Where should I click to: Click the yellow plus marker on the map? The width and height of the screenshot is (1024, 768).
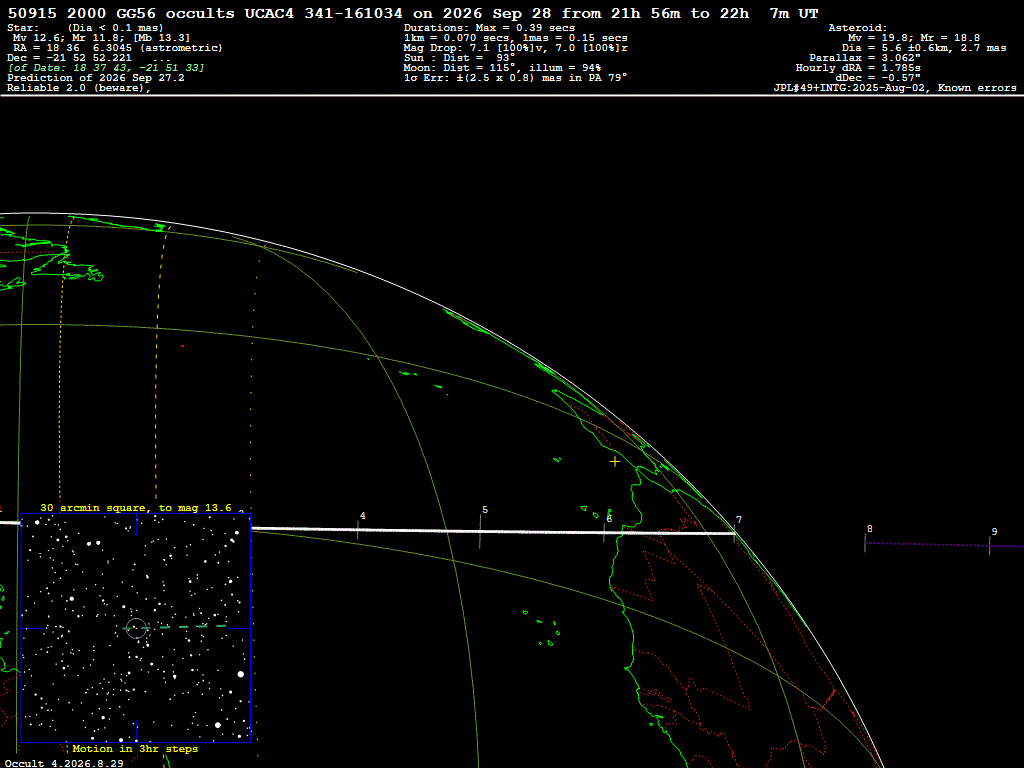[615, 462]
